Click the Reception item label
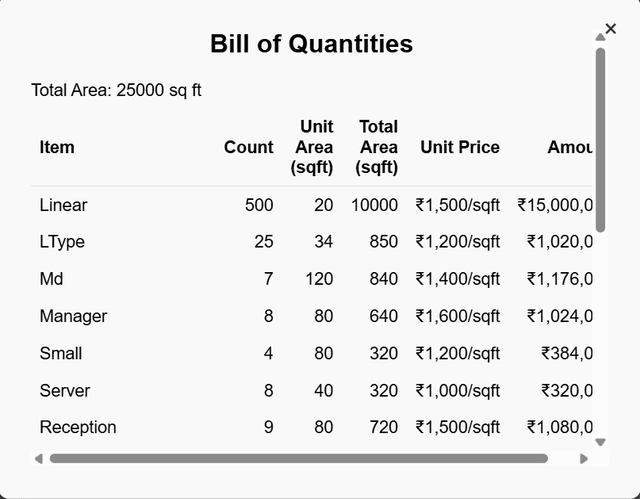This screenshot has width=640, height=499. [78, 427]
